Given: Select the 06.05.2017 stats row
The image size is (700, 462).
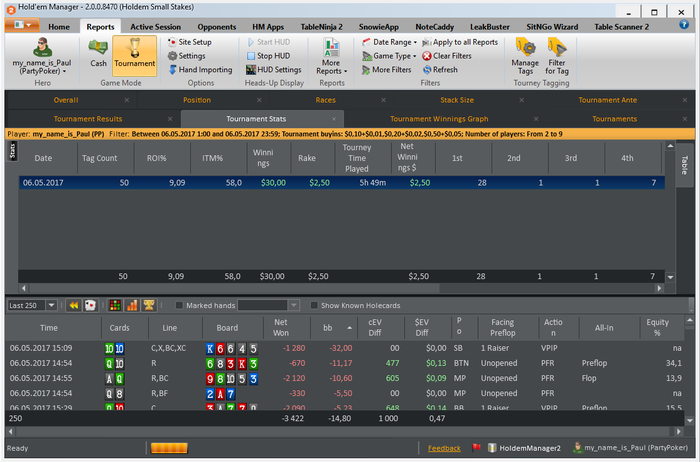Looking at the screenshot, I should coord(342,183).
